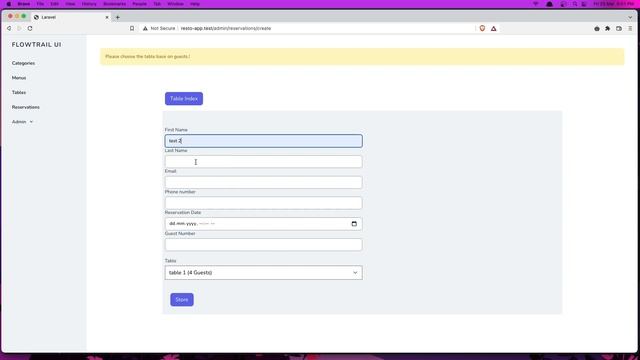
Task: Go to Reservations in the sidebar
Action: [26, 107]
